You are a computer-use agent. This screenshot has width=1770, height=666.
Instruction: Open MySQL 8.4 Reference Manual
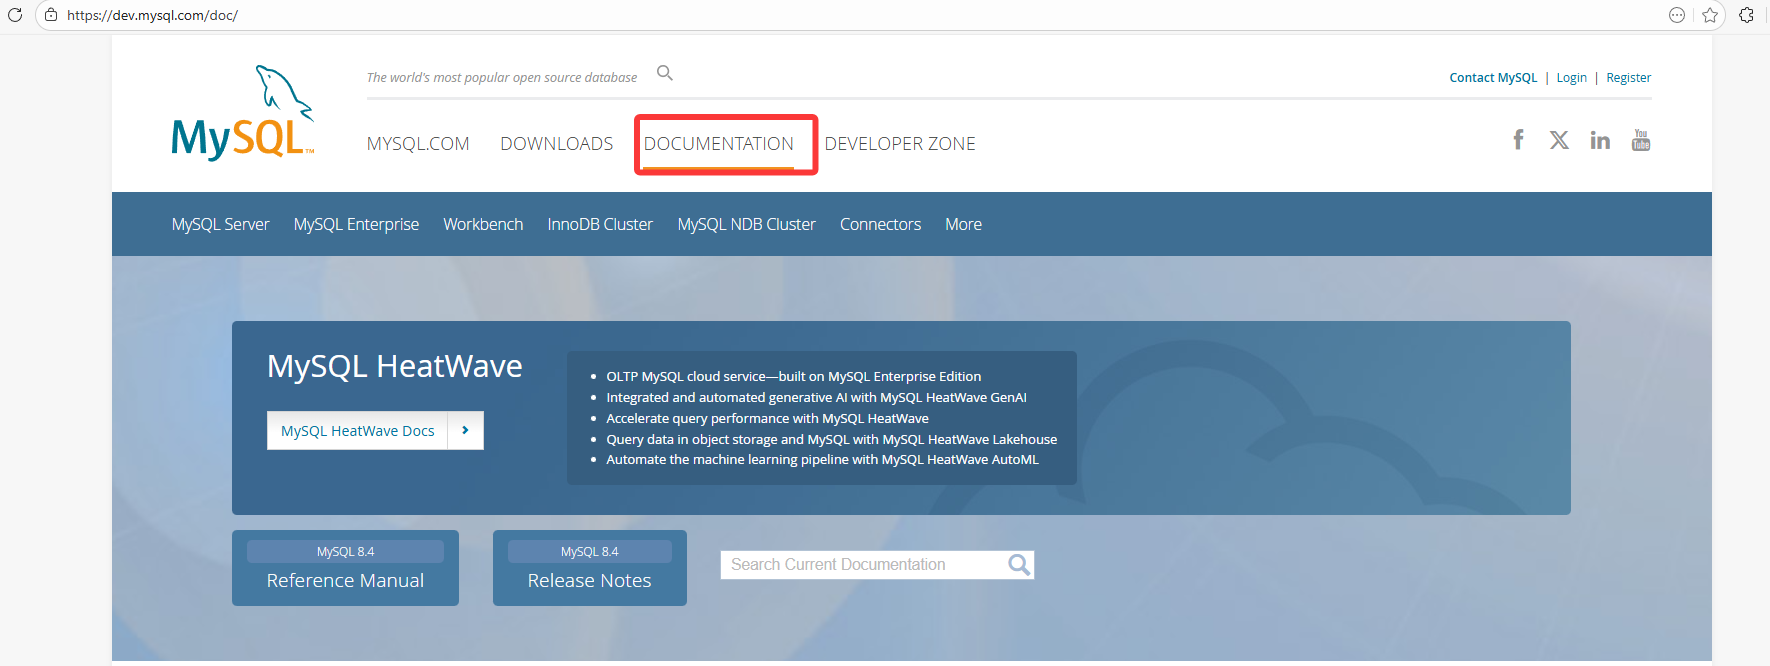coord(345,568)
